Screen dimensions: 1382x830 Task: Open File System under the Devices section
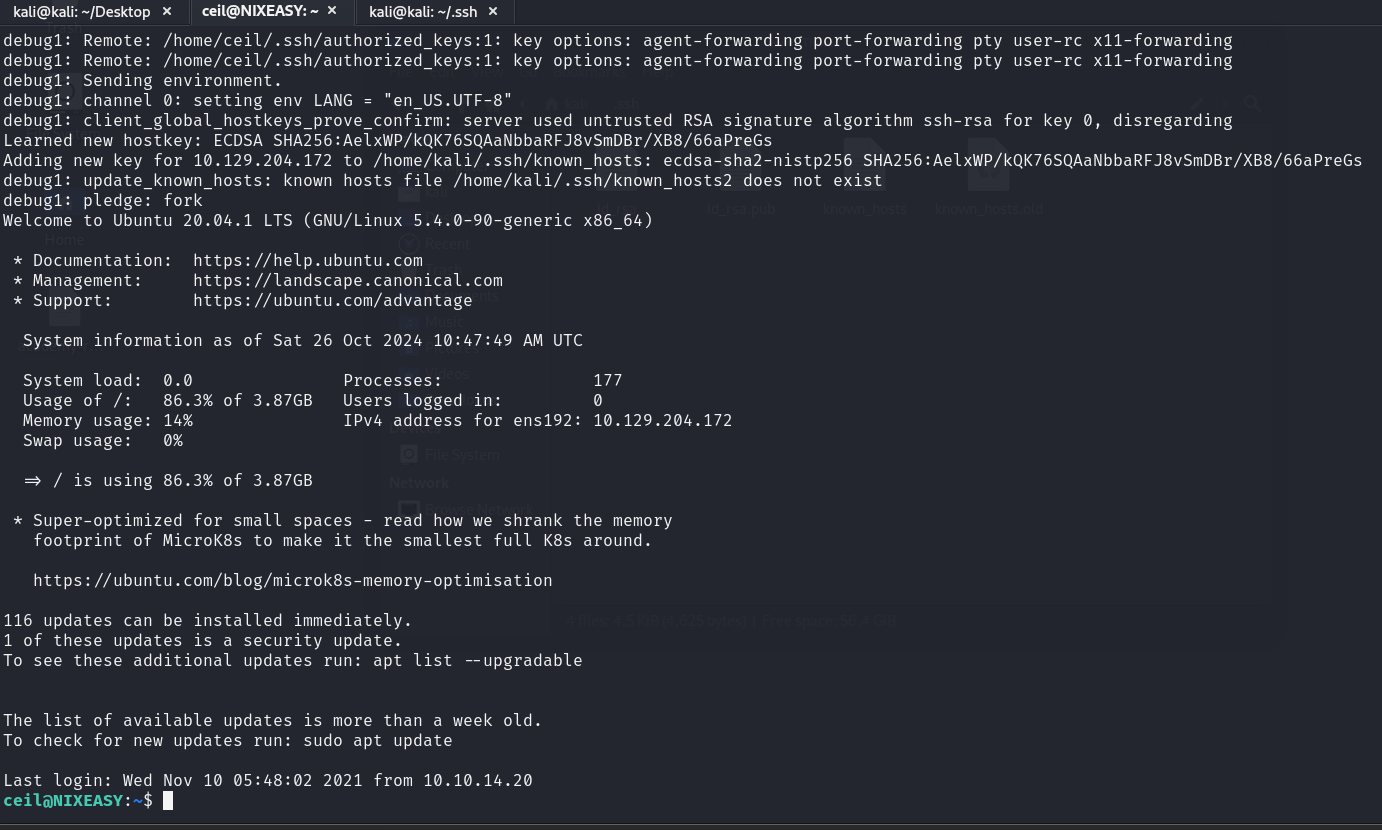tap(462, 454)
